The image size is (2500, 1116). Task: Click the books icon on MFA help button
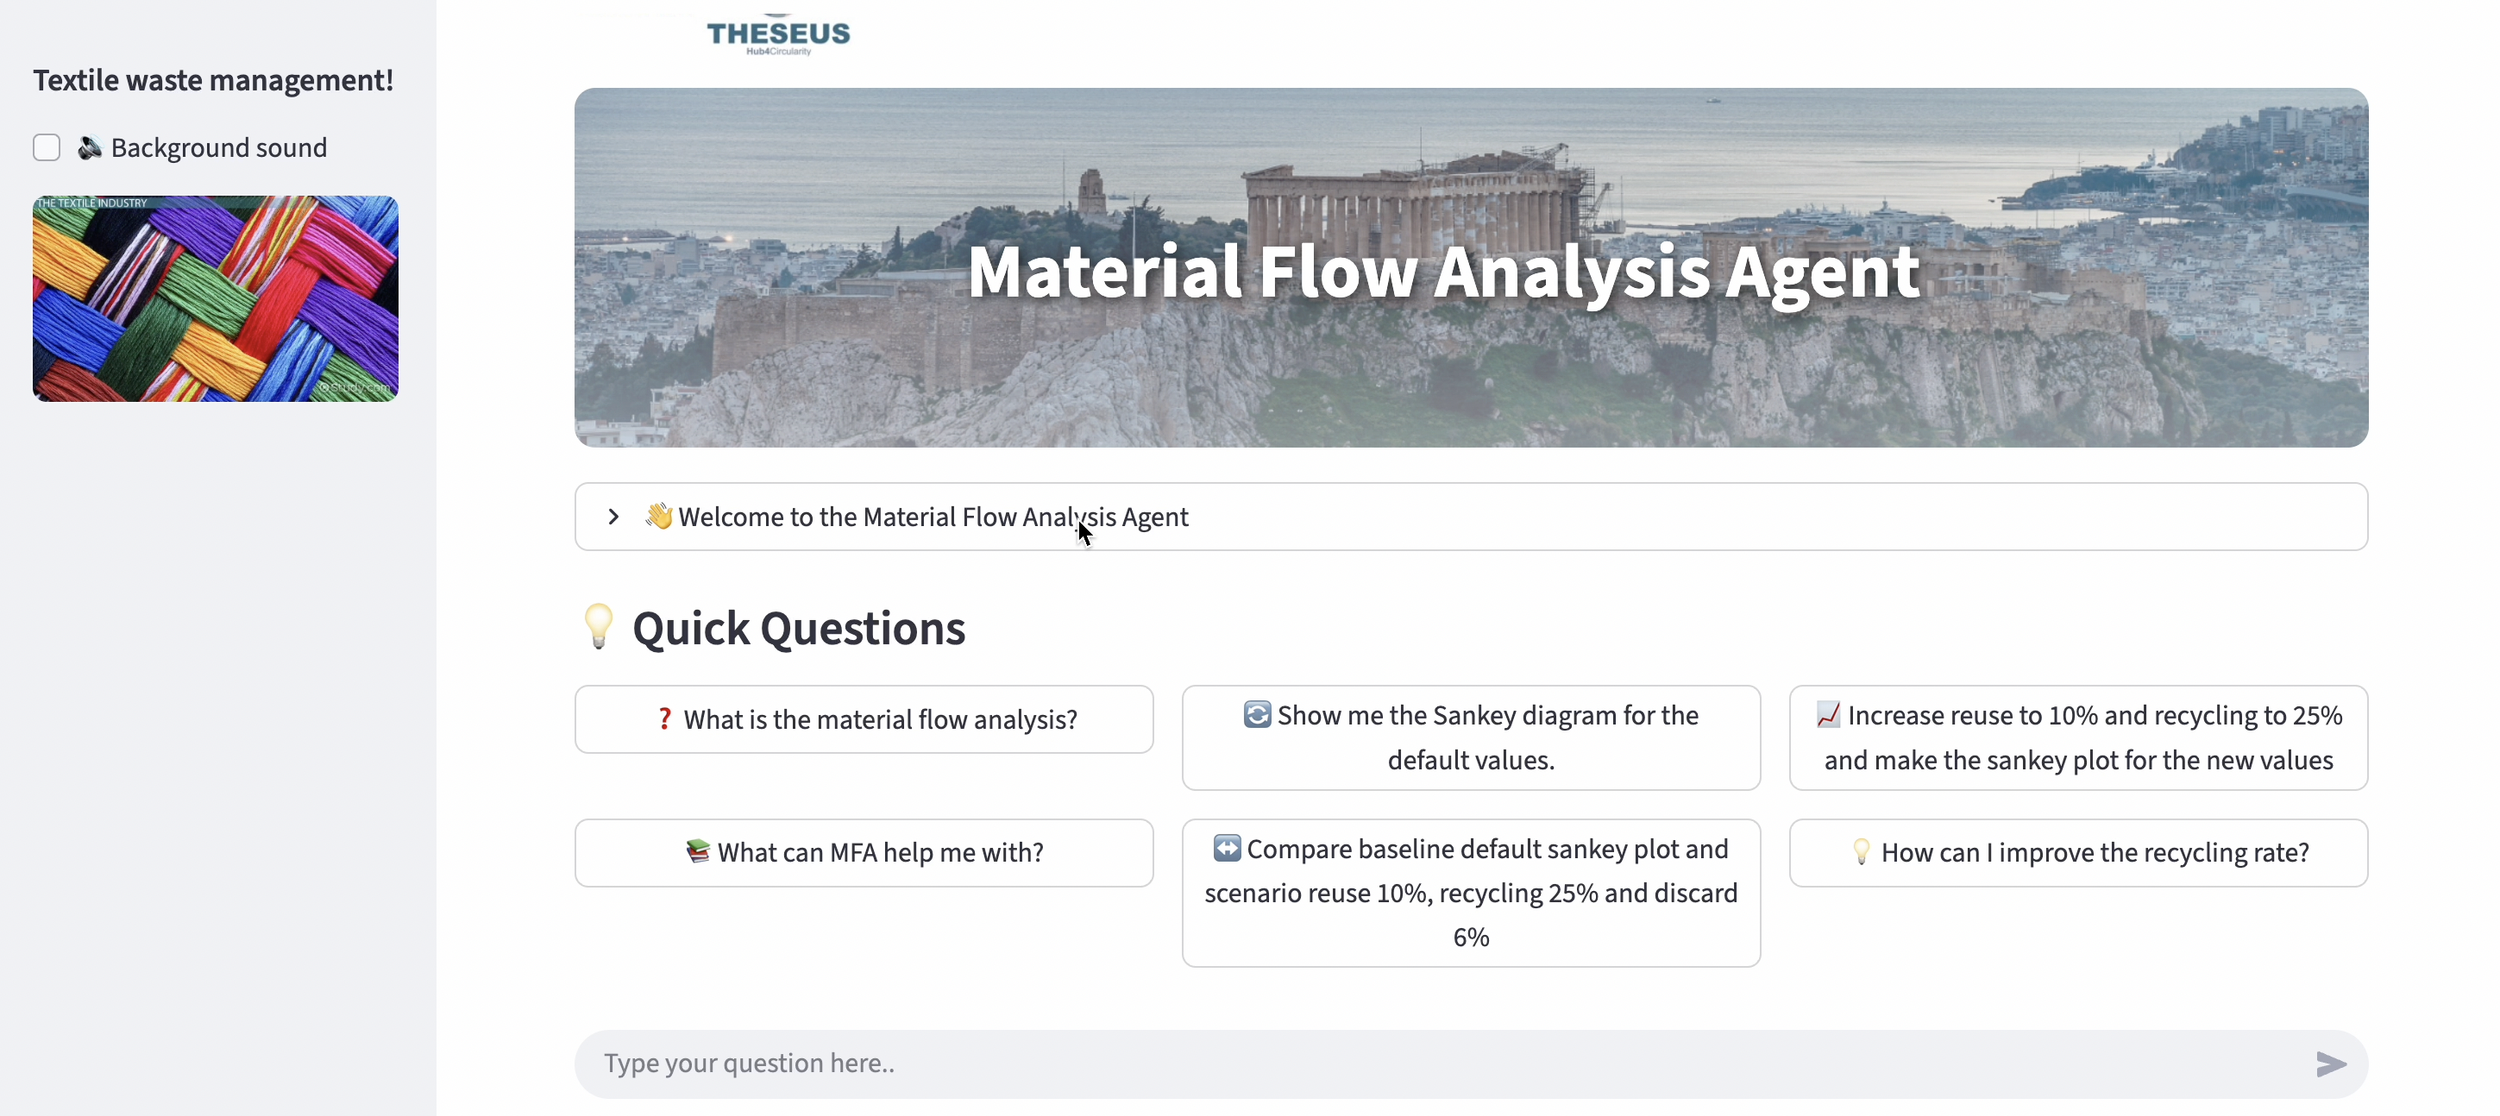[x=698, y=851]
